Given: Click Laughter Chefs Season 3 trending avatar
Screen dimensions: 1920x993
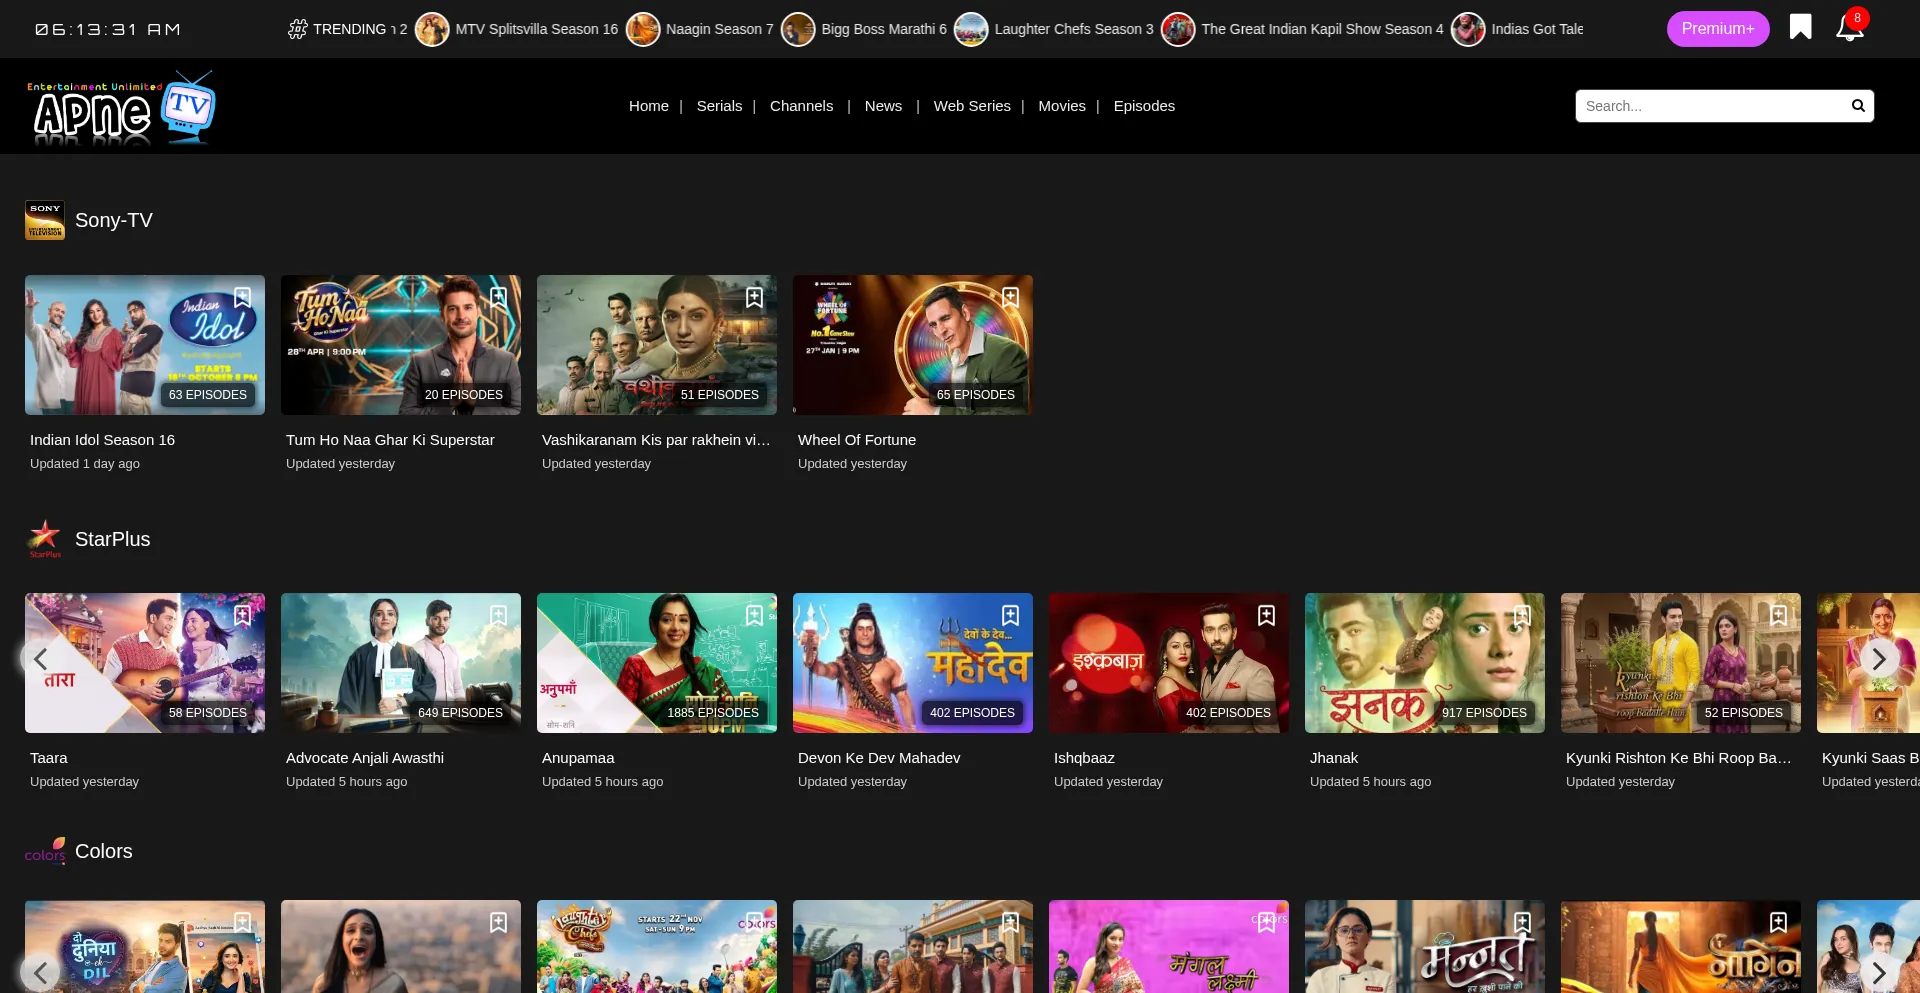Looking at the screenshot, I should [x=971, y=29].
